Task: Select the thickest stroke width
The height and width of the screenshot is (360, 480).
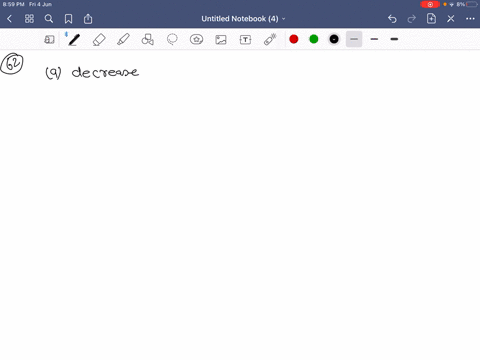Action: click(x=394, y=39)
